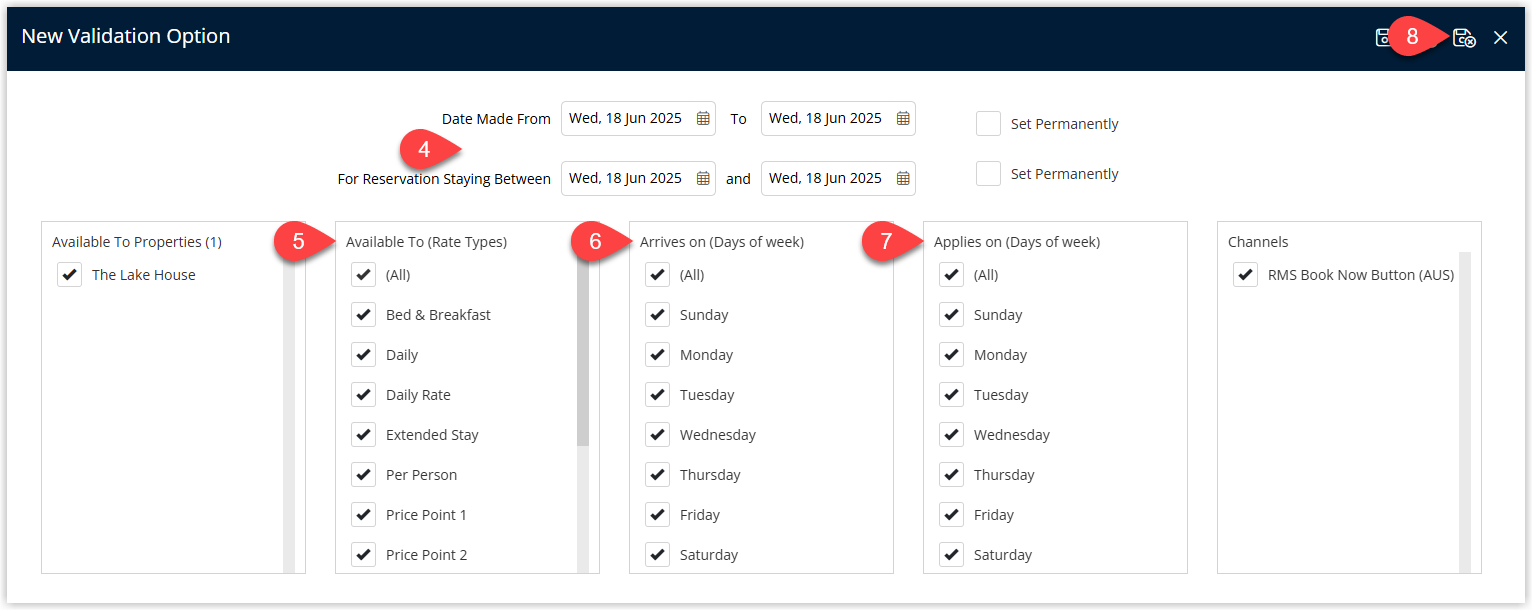Uncheck Price Point 2 rate type
The width and height of the screenshot is (1533, 611).
(363, 554)
